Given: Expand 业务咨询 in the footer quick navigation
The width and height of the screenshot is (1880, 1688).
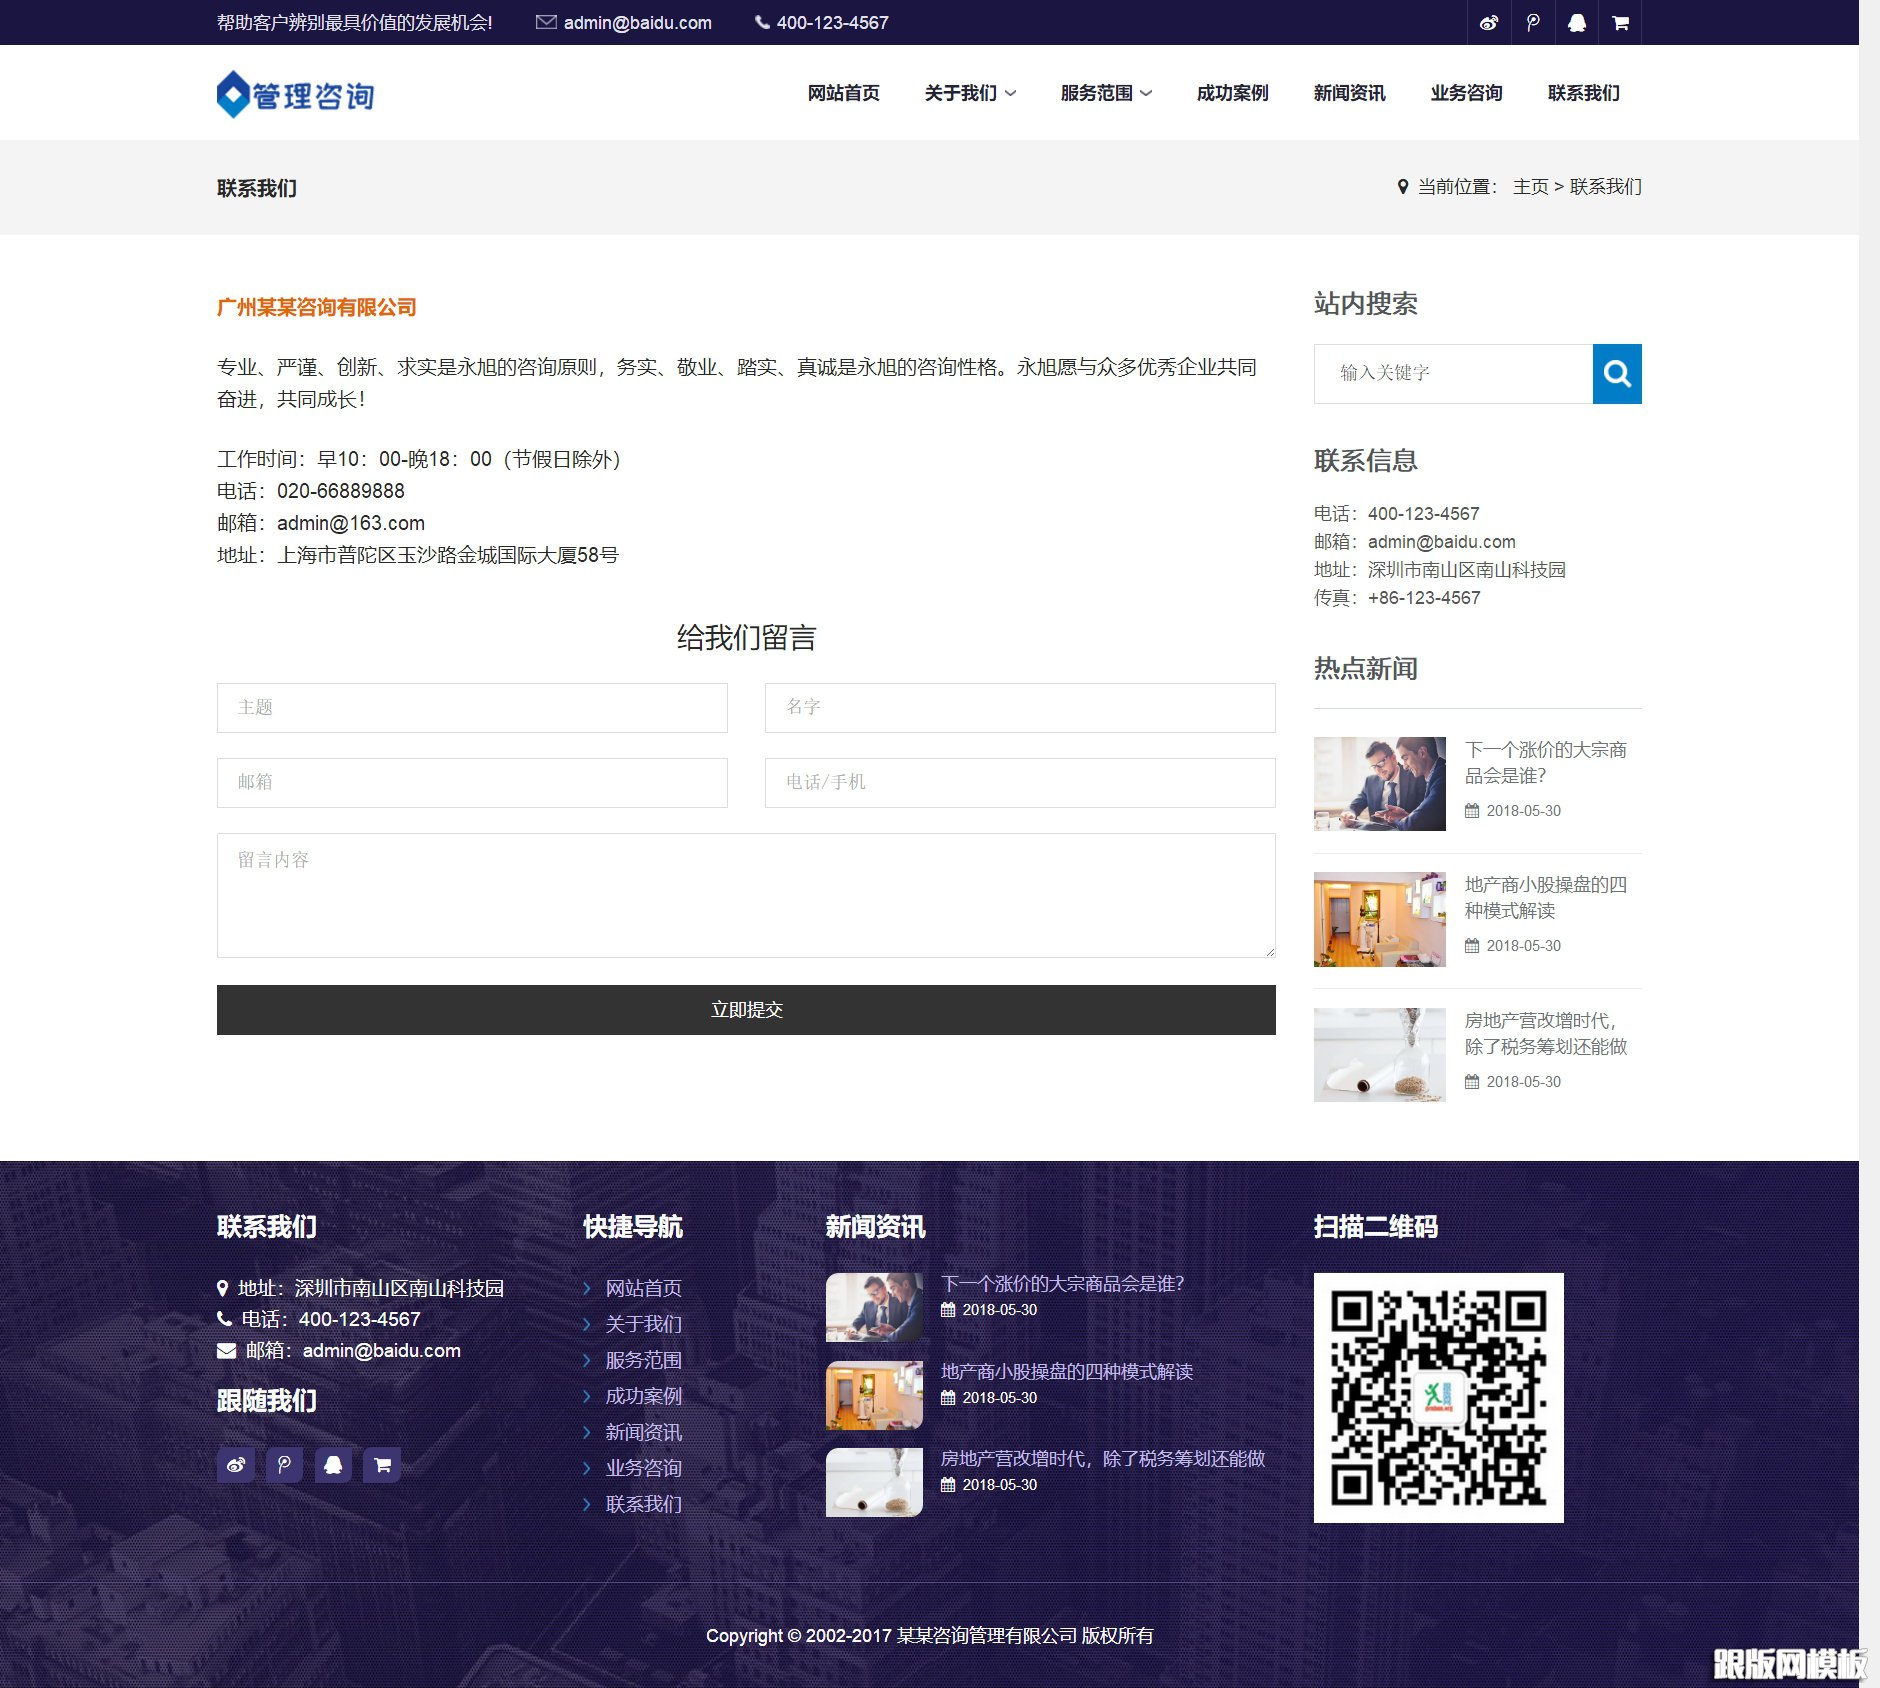Looking at the screenshot, I should [x=642, y=1468].
